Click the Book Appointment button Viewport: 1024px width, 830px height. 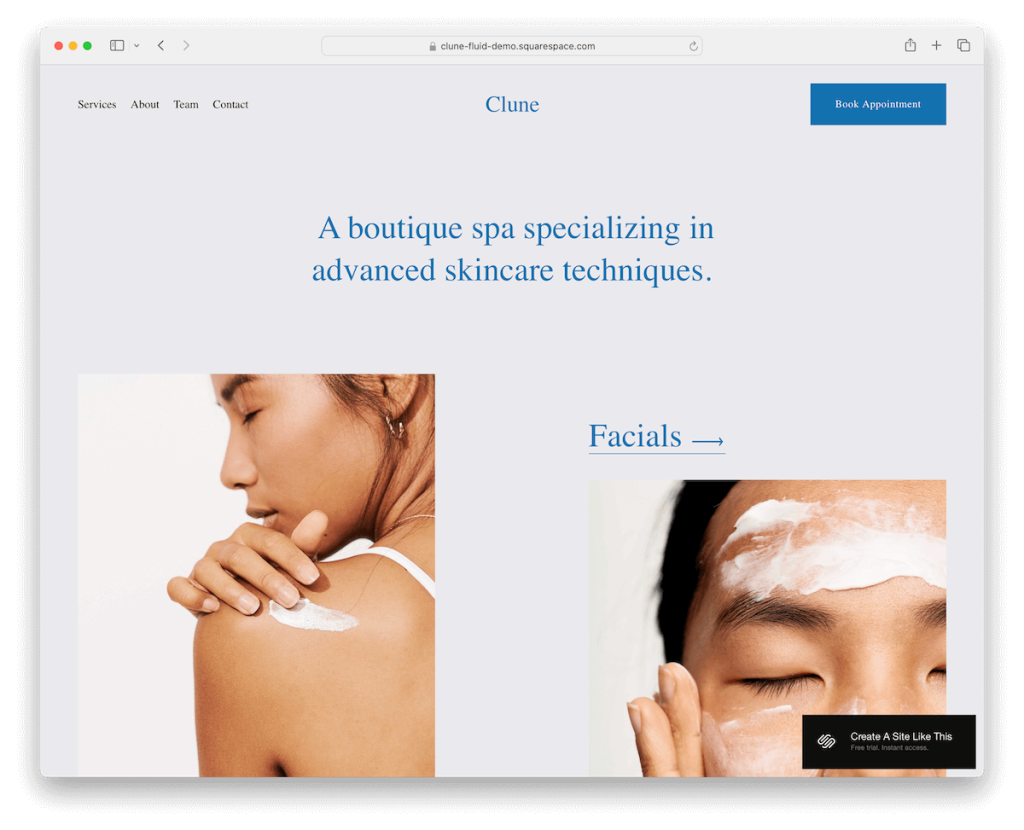tap(878, 104)
